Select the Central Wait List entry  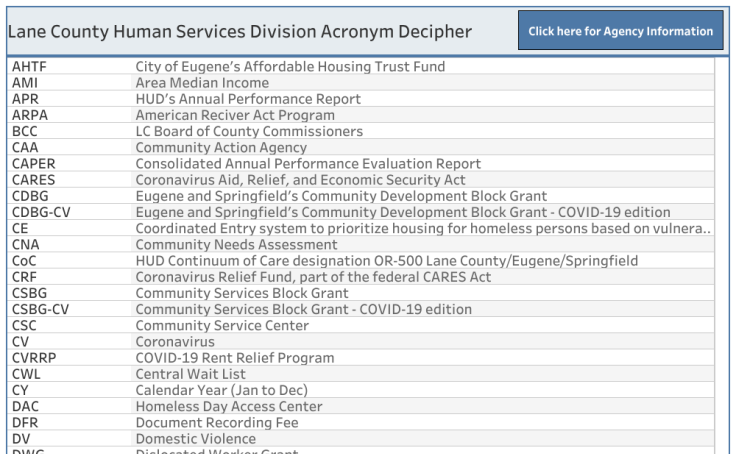191,373
